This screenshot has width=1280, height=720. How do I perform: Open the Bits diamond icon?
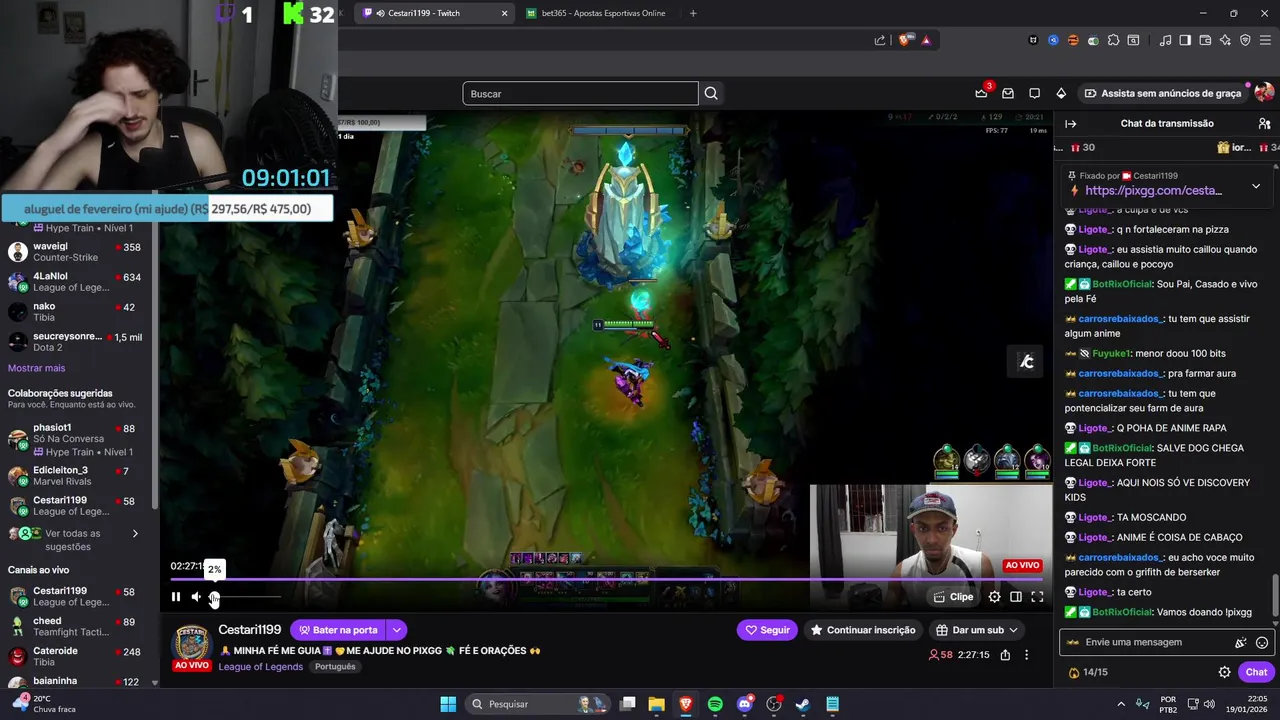[x=1061, y=93]
